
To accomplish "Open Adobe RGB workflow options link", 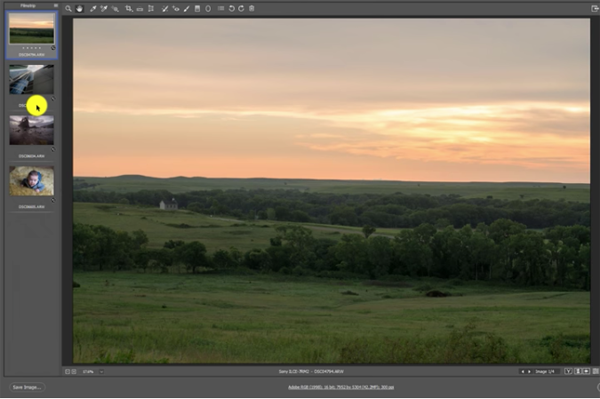I will point(341,387).
